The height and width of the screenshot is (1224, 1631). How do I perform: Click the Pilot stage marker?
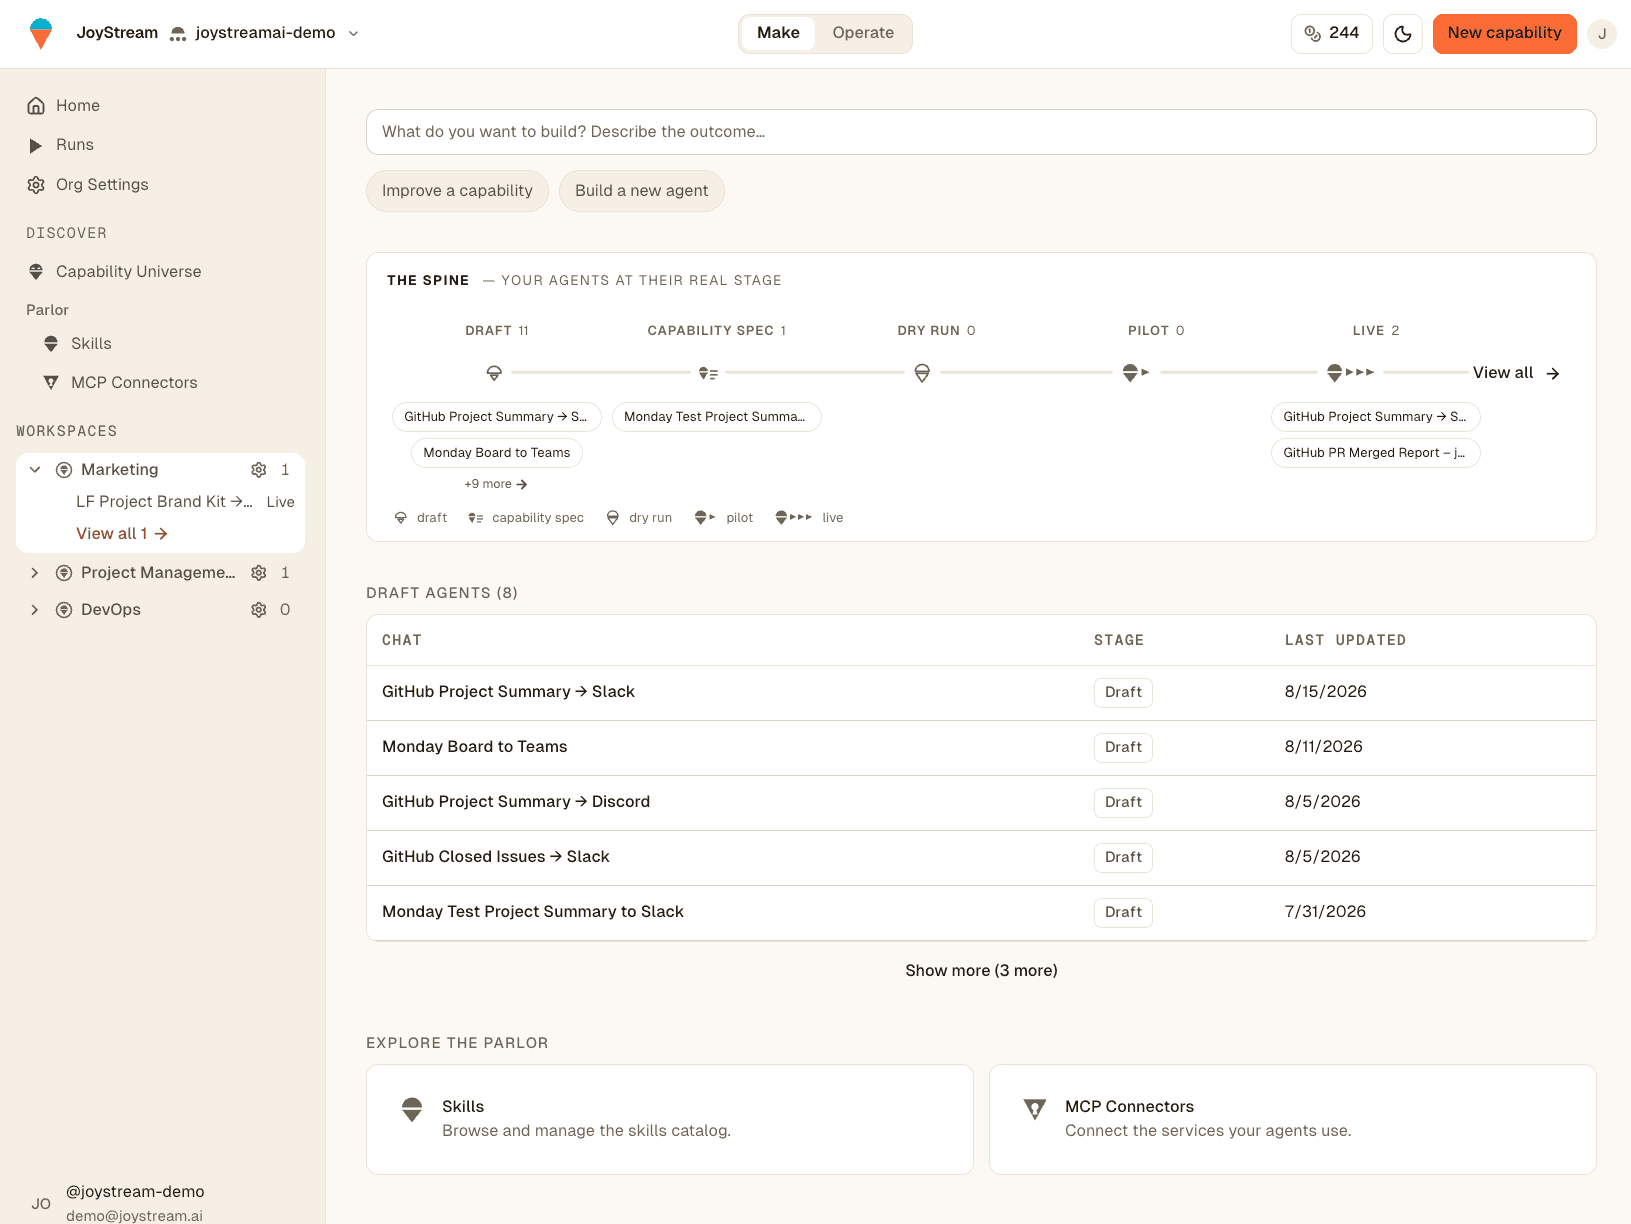(x=1136, y=373)
